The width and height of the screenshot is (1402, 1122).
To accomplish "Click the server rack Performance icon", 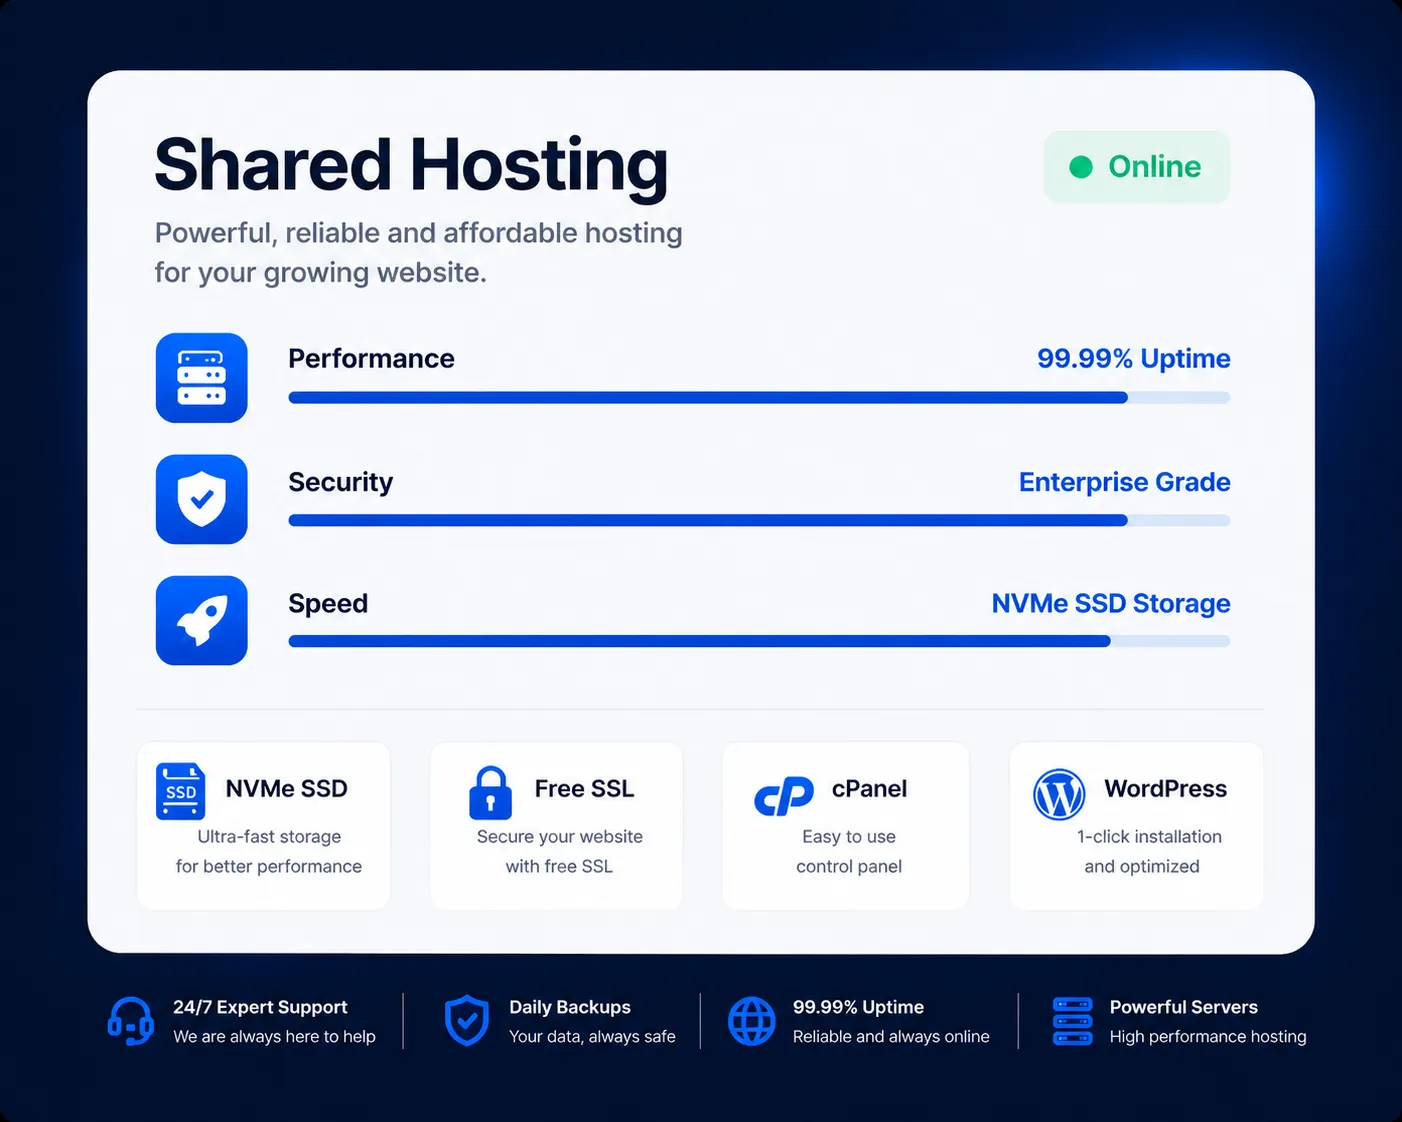I will [x=202, y=378].
